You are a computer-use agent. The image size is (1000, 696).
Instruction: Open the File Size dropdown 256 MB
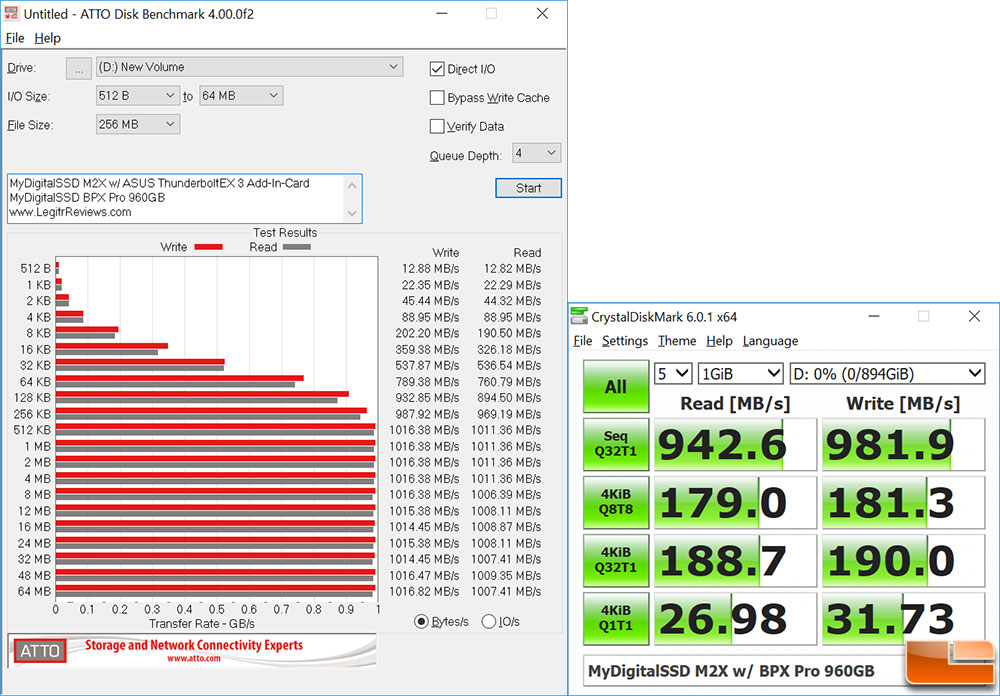pos(137,124)
